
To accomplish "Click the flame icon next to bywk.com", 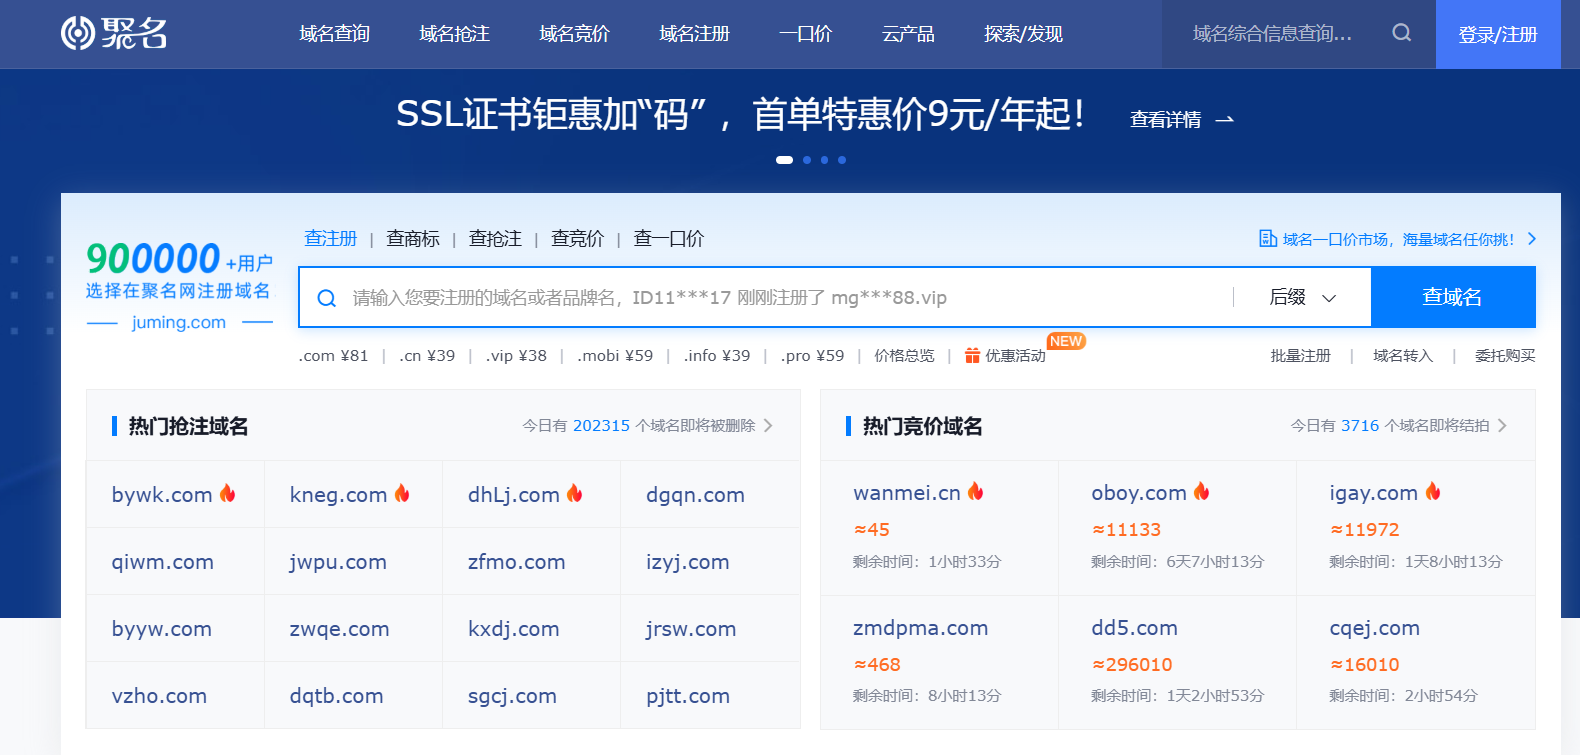I will tap(228, 493).
